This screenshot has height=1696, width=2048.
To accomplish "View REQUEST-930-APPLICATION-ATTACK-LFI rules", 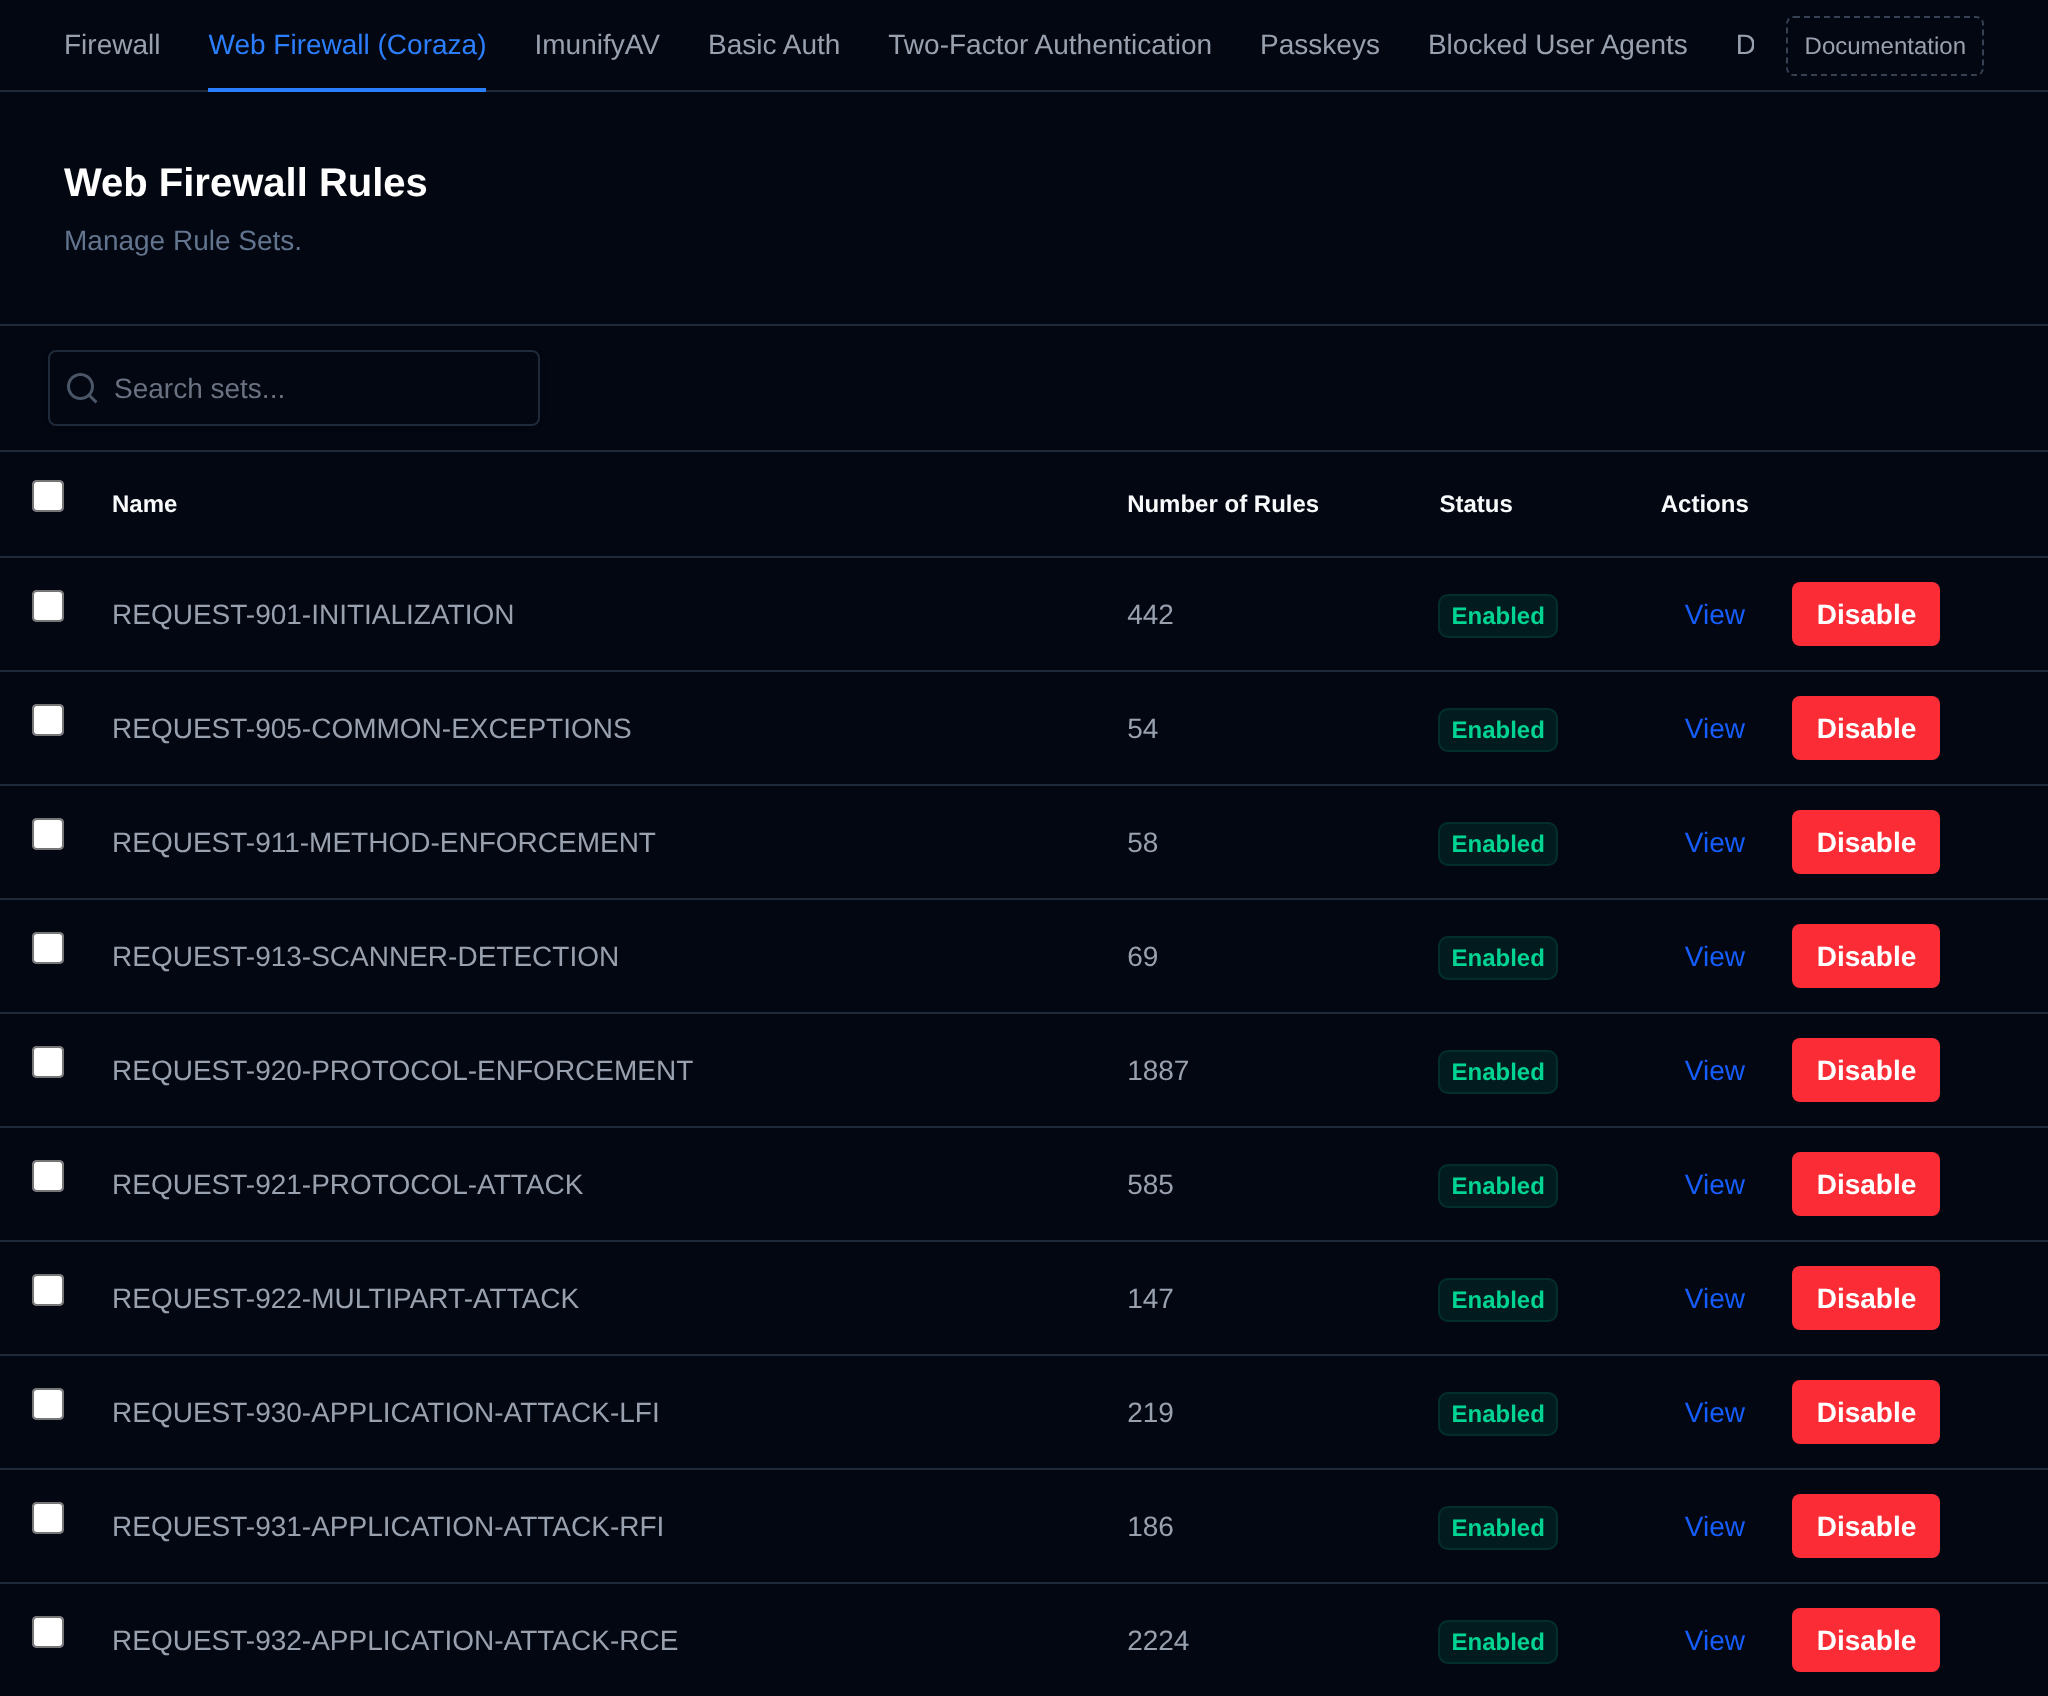I will 1714,1412.
